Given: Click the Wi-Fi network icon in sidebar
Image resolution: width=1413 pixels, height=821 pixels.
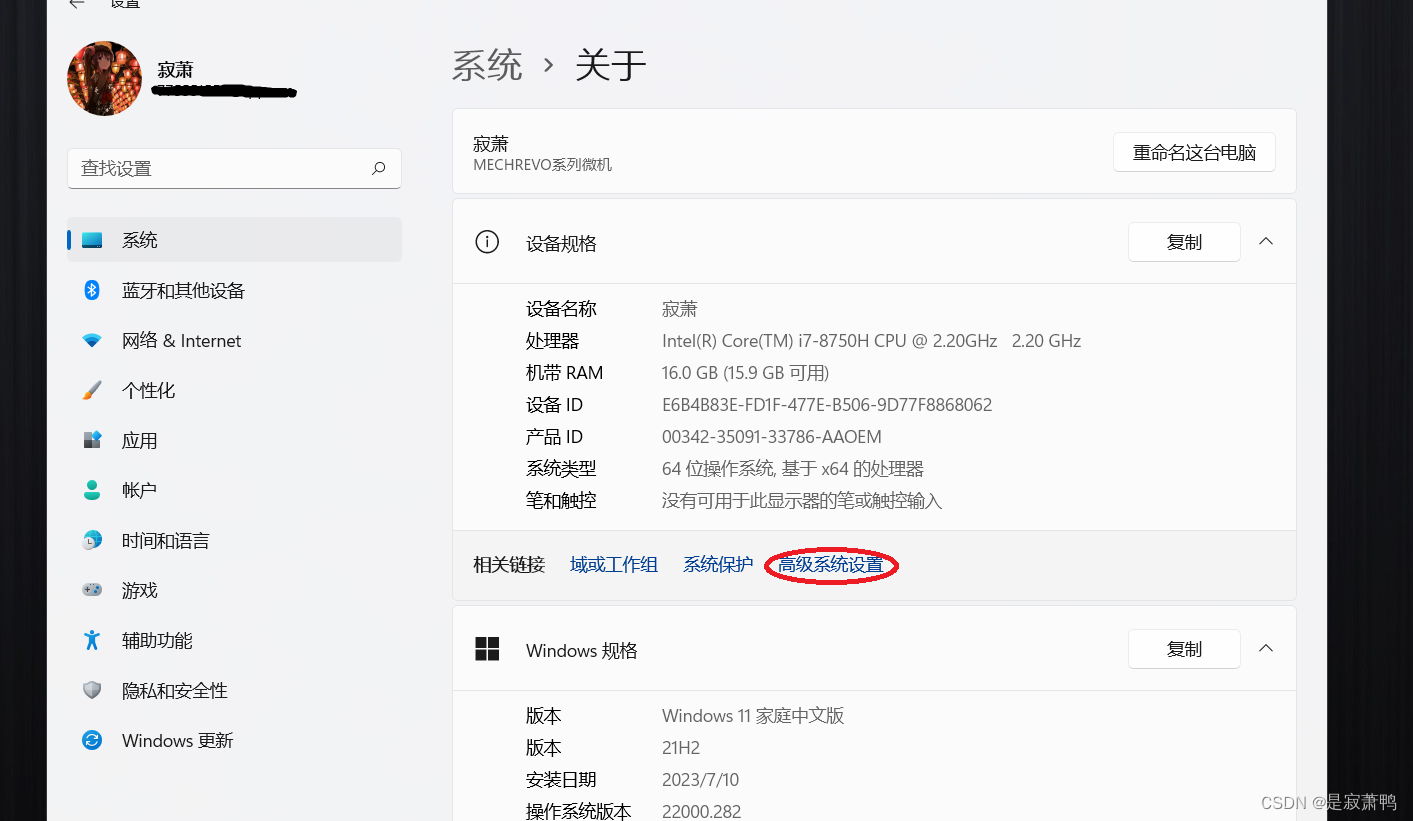Looking at the screenshot, I should click(92, 340).
